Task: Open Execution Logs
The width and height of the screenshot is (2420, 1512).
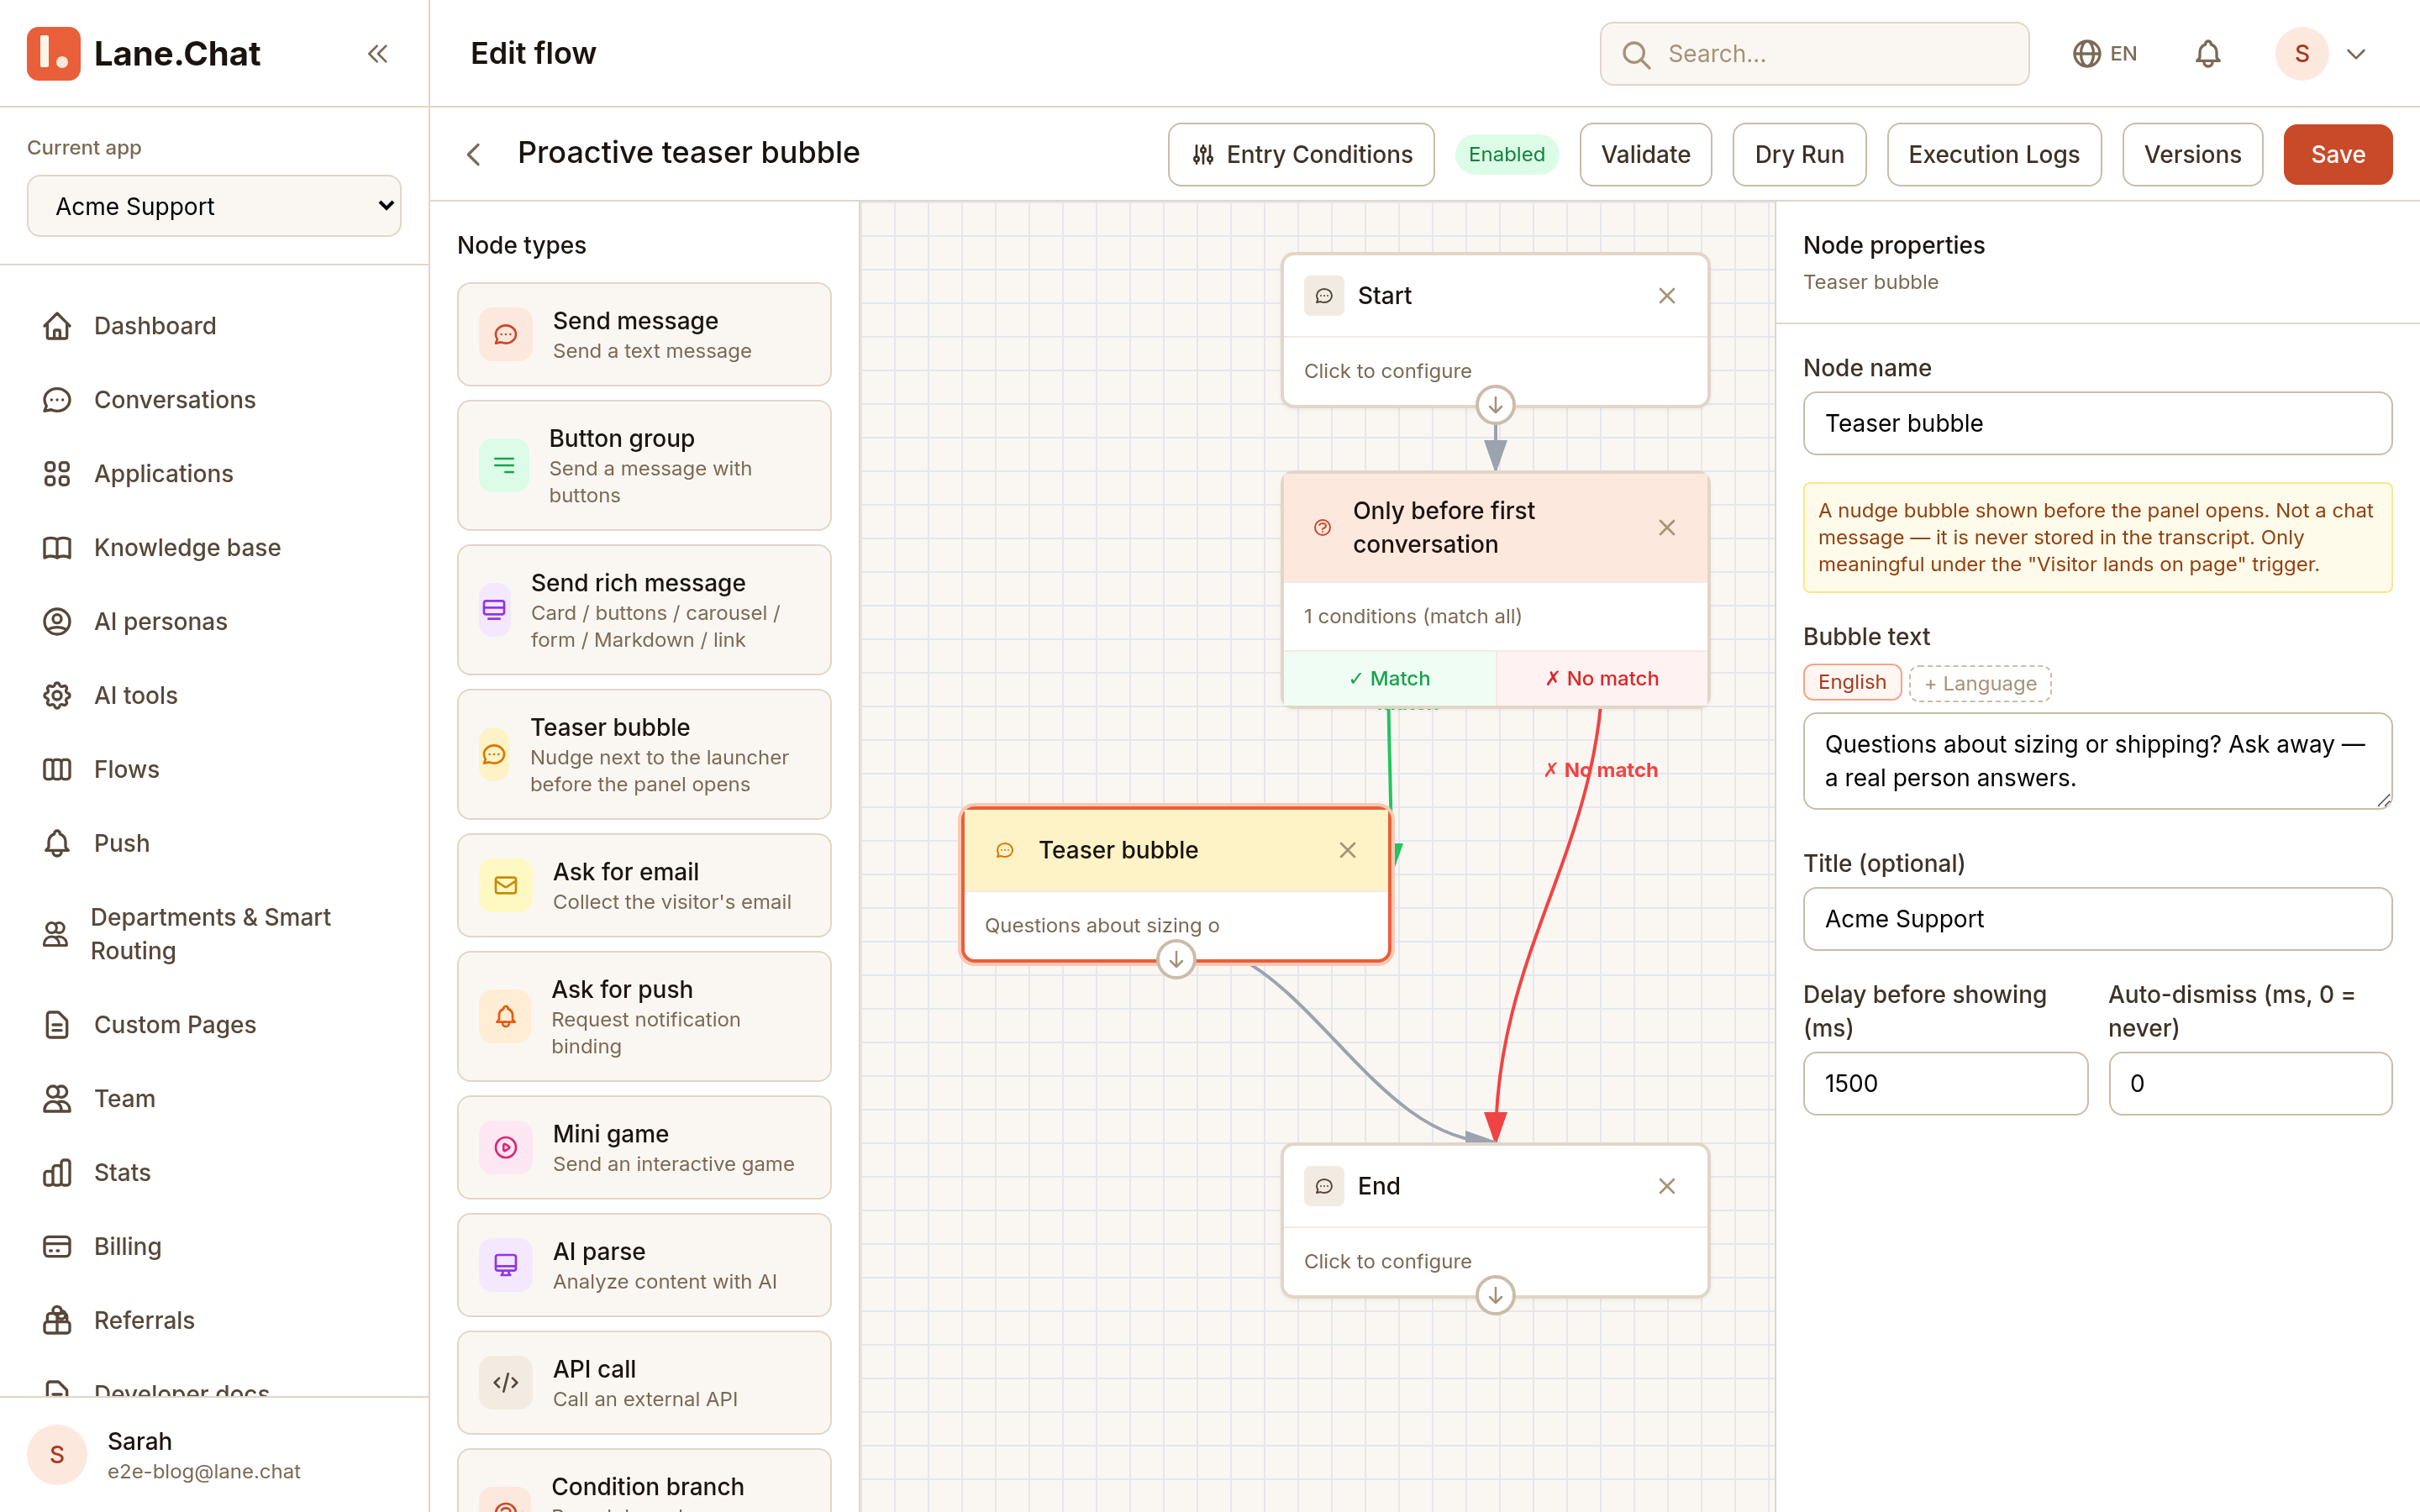Action: pos(1993,154)
